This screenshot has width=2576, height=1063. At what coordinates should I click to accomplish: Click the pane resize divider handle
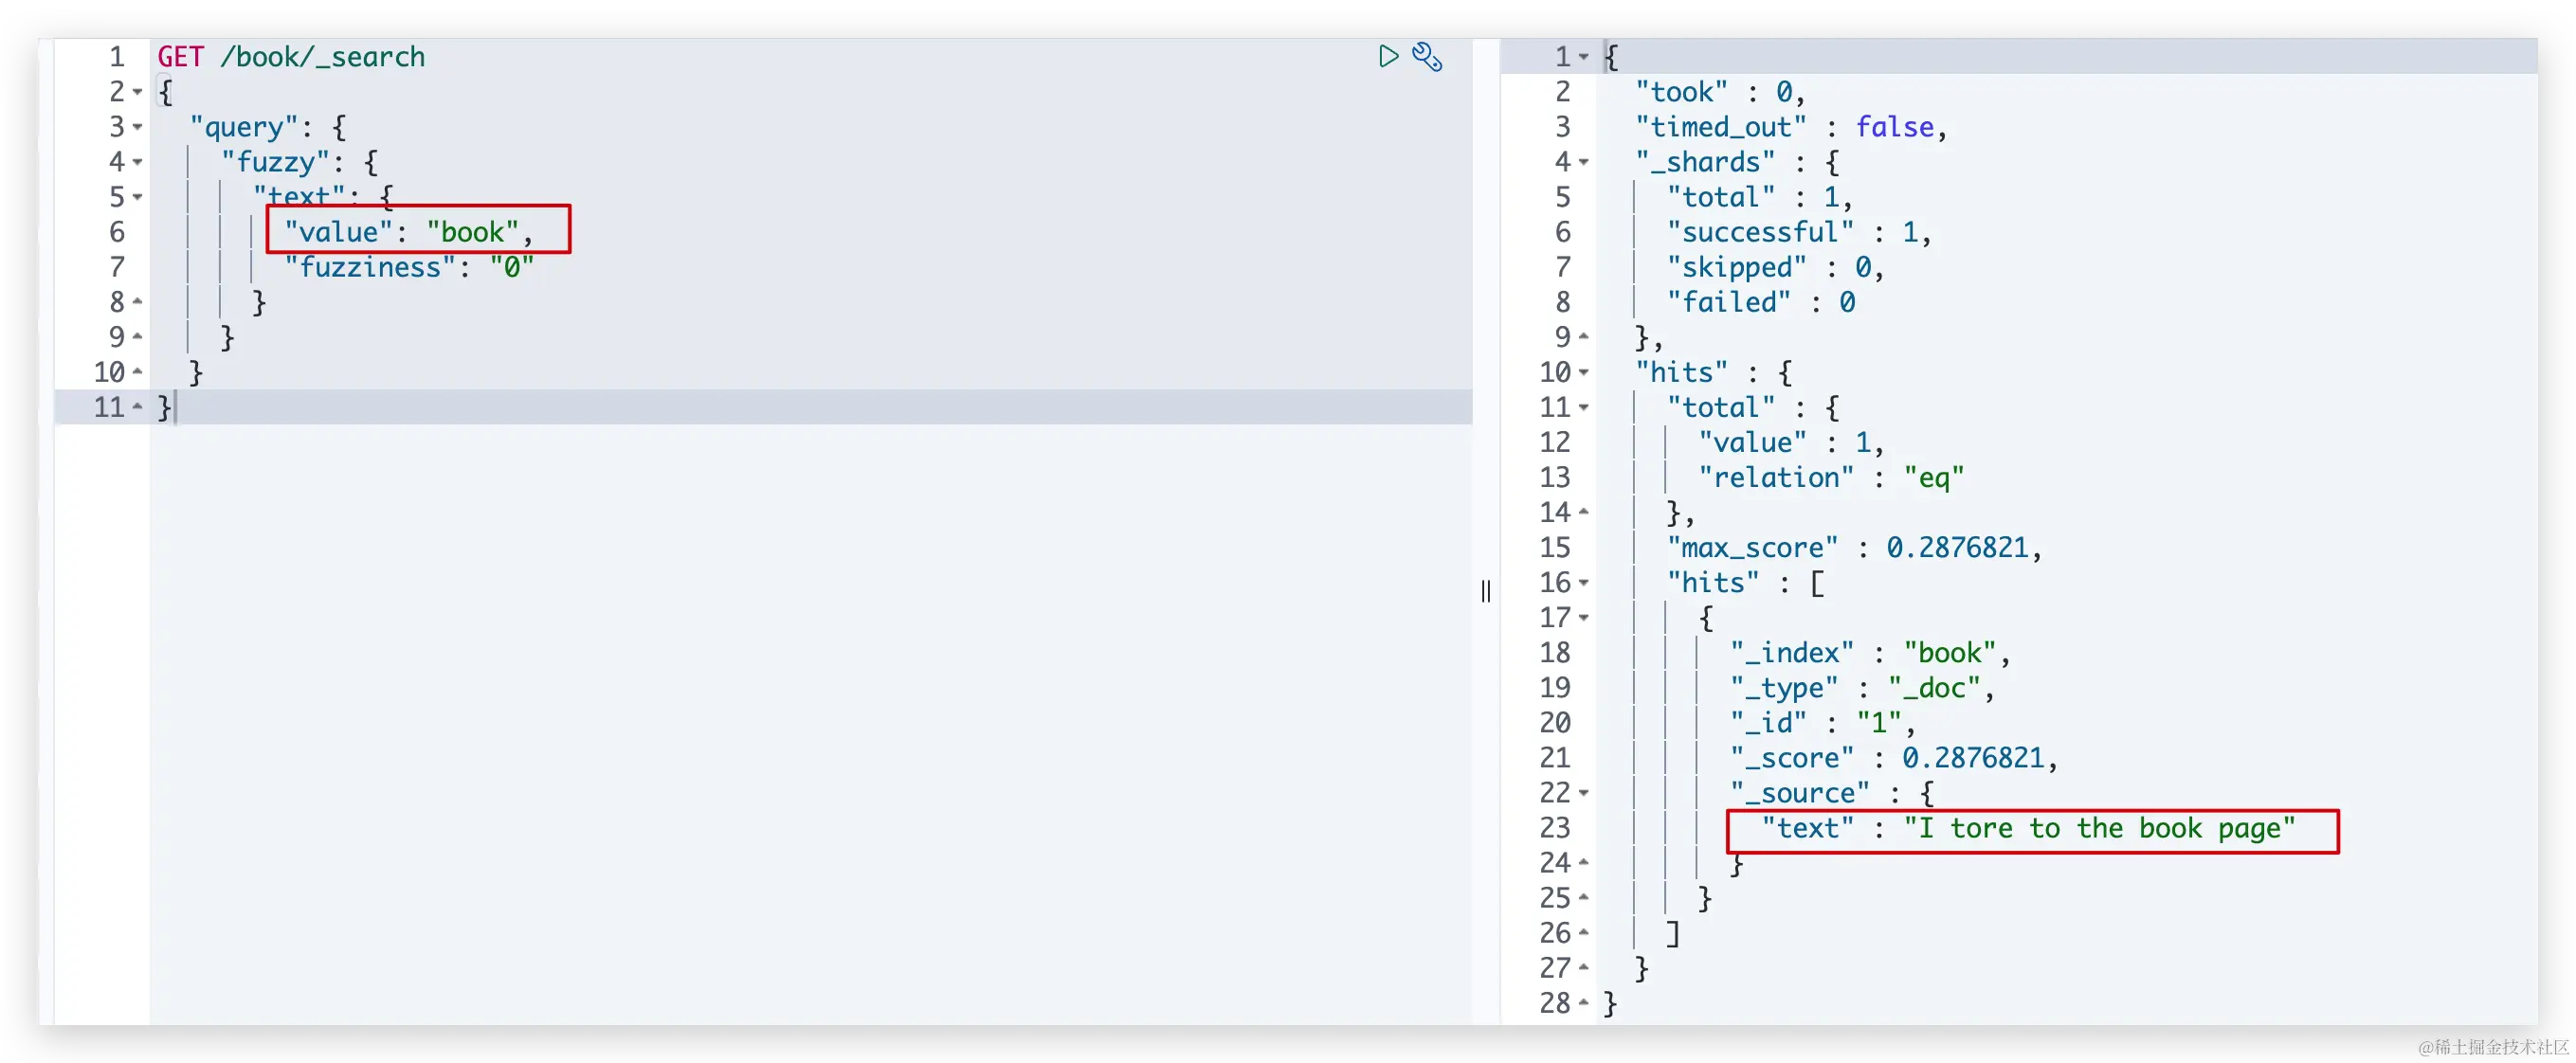tap(1486, 591)
